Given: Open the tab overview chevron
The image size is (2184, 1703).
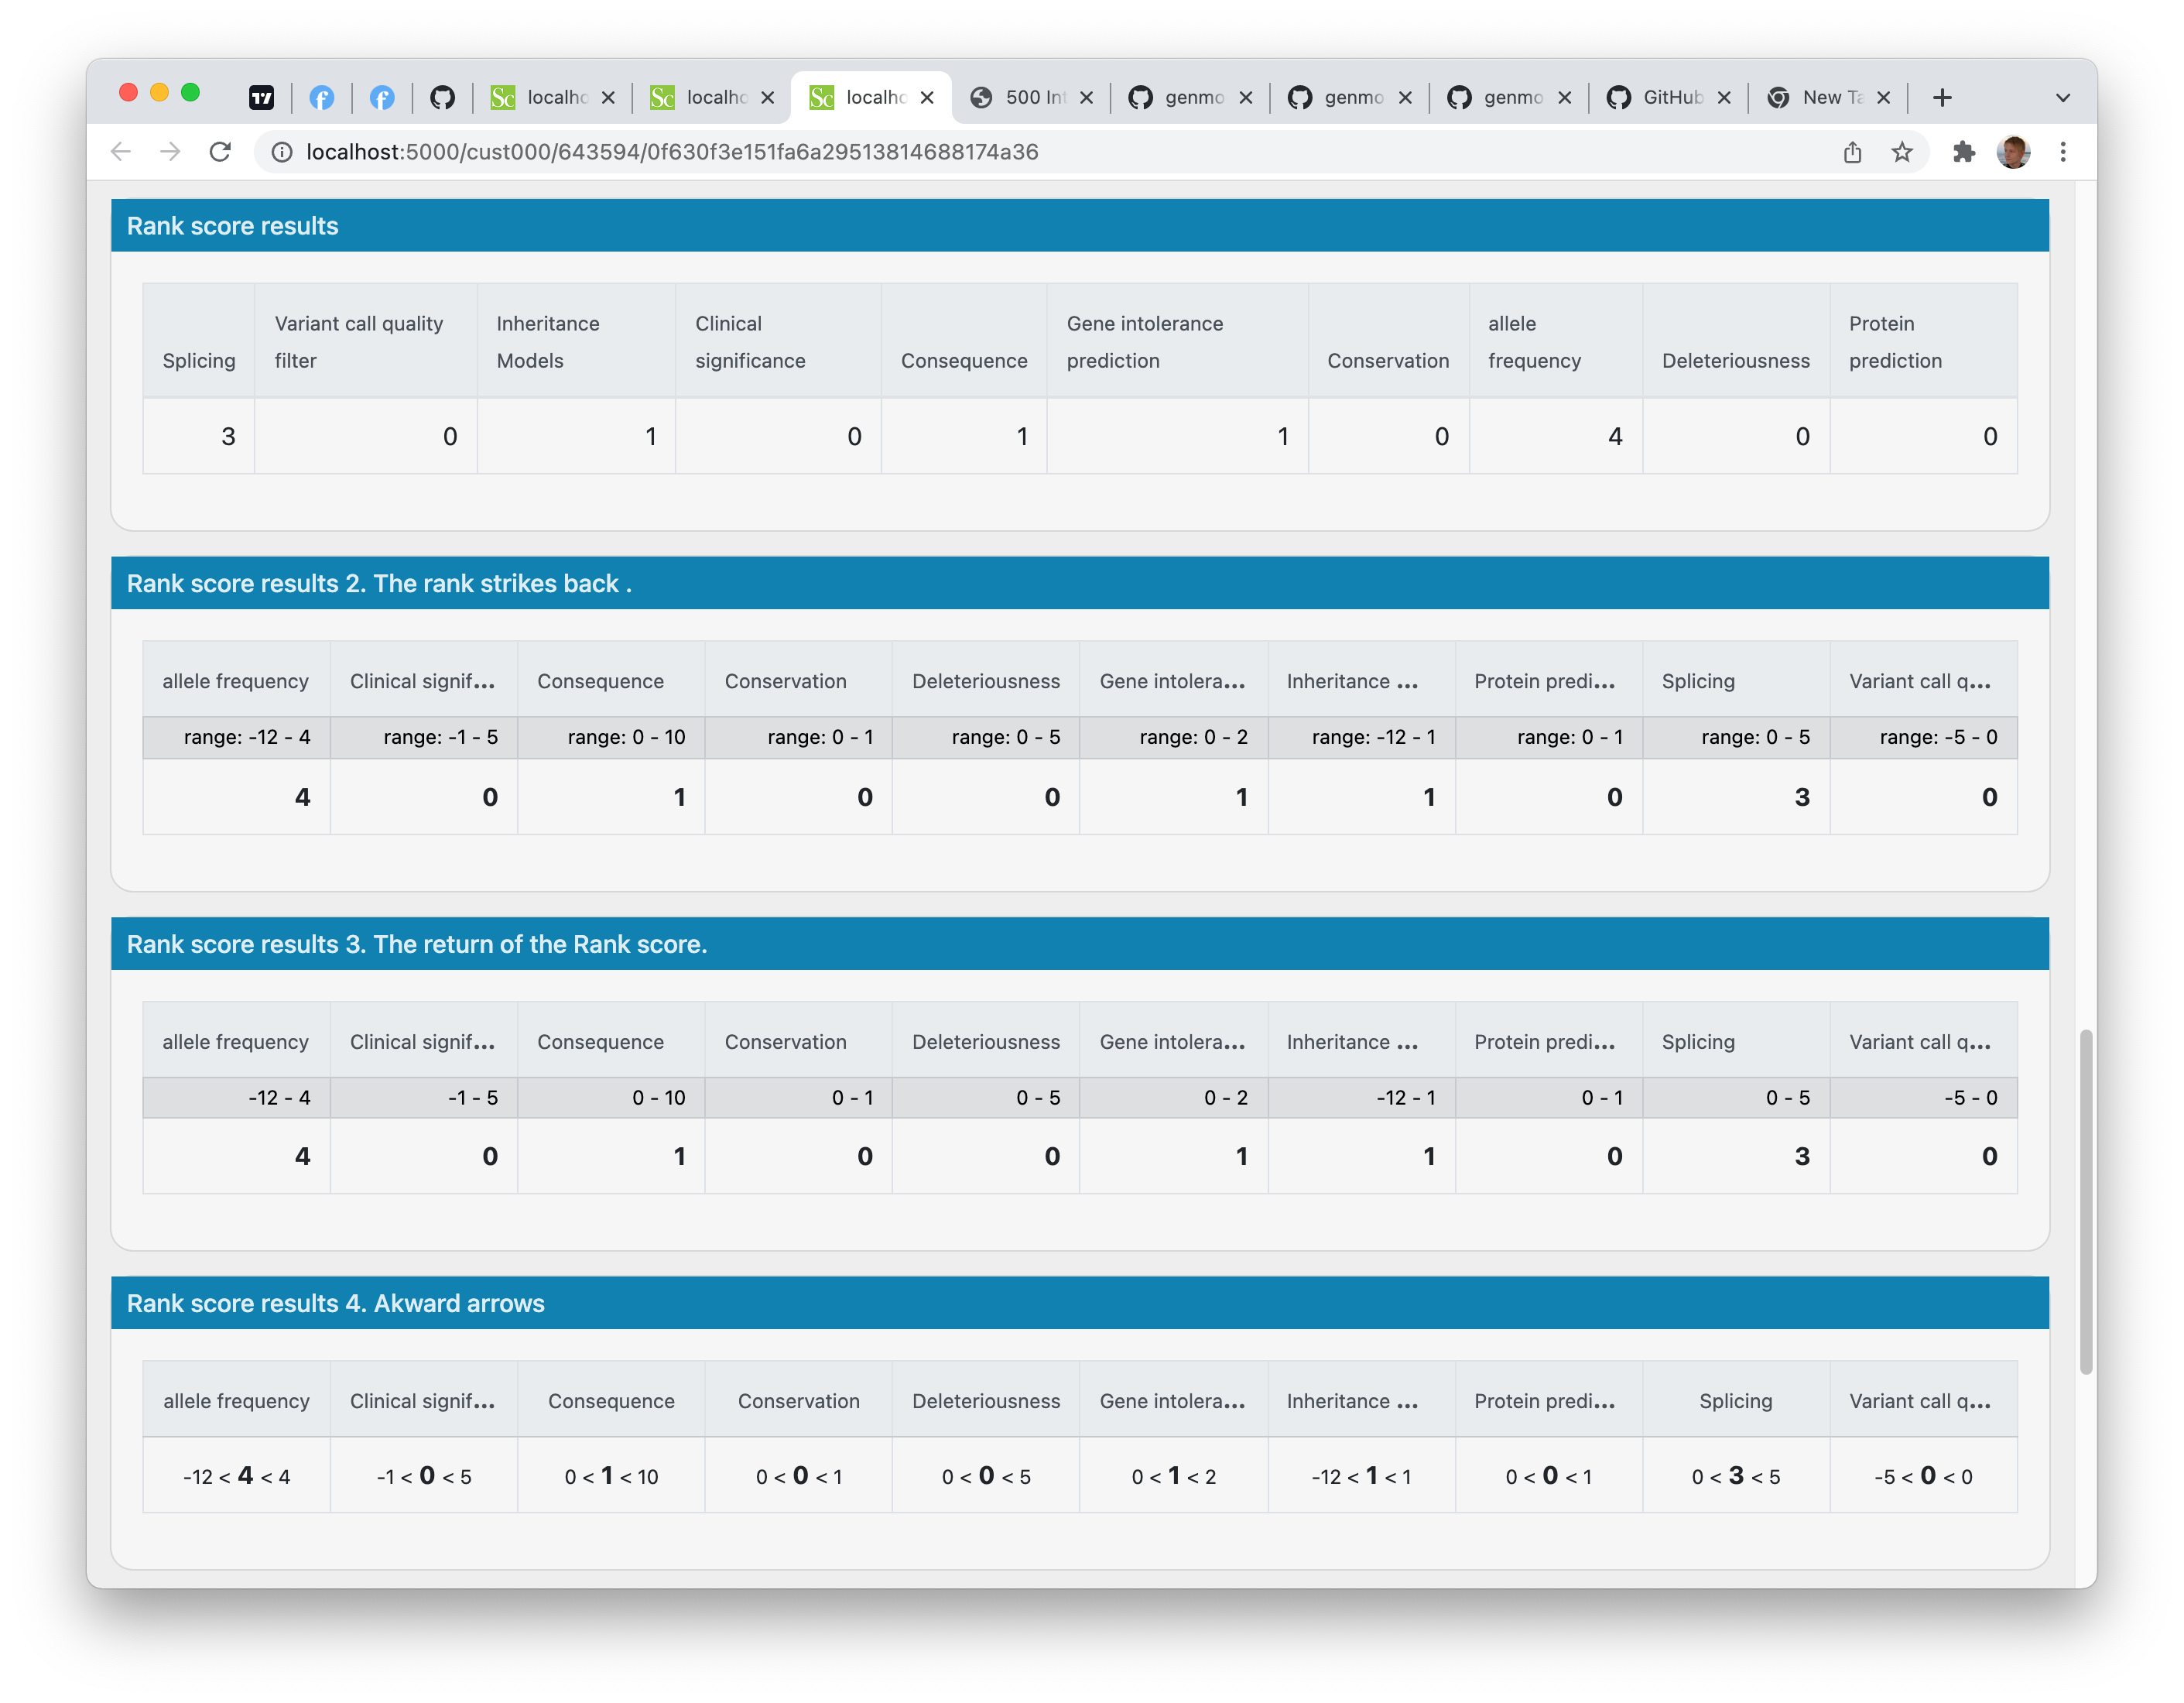Looking at the screenshot, I should point(2063,97).
